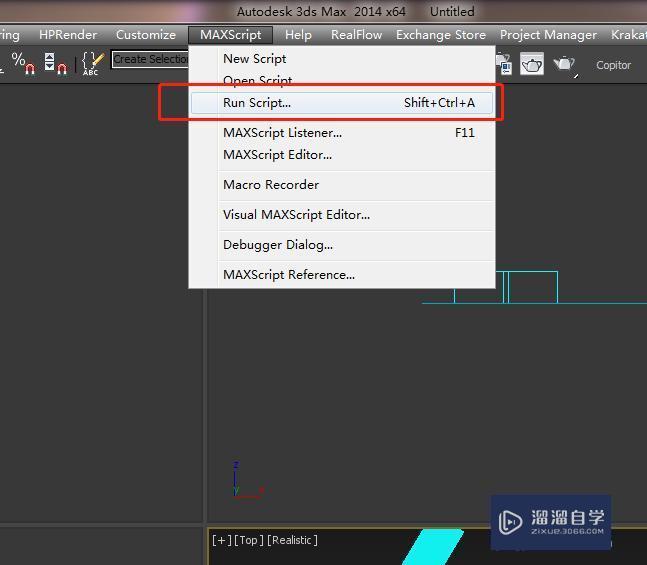Close the open MAXScript menu

pos(231,35)
